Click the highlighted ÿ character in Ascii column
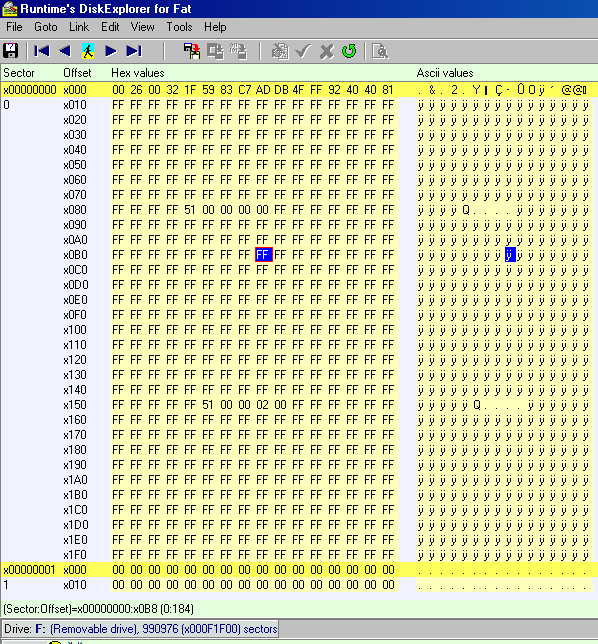This screenshot has height=644, width=598. tap(510, 255)
